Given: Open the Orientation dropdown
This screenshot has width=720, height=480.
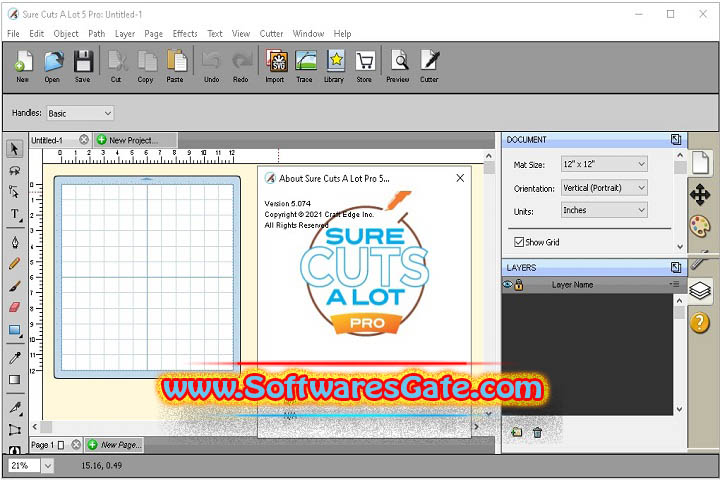Looking at the screenshot, I should click(604, 188).
